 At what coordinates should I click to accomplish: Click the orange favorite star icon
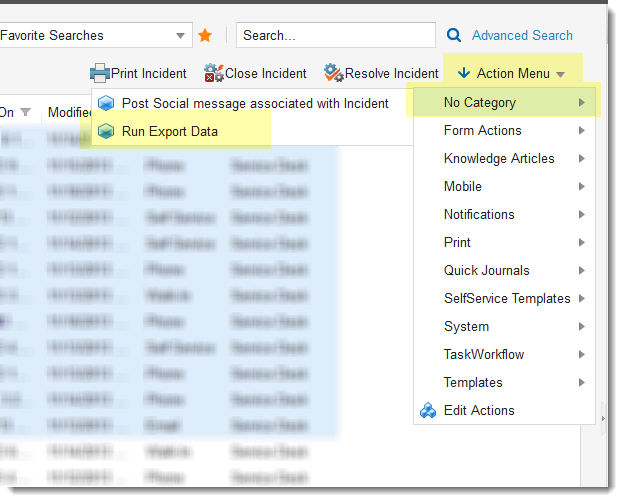point(205,35)
